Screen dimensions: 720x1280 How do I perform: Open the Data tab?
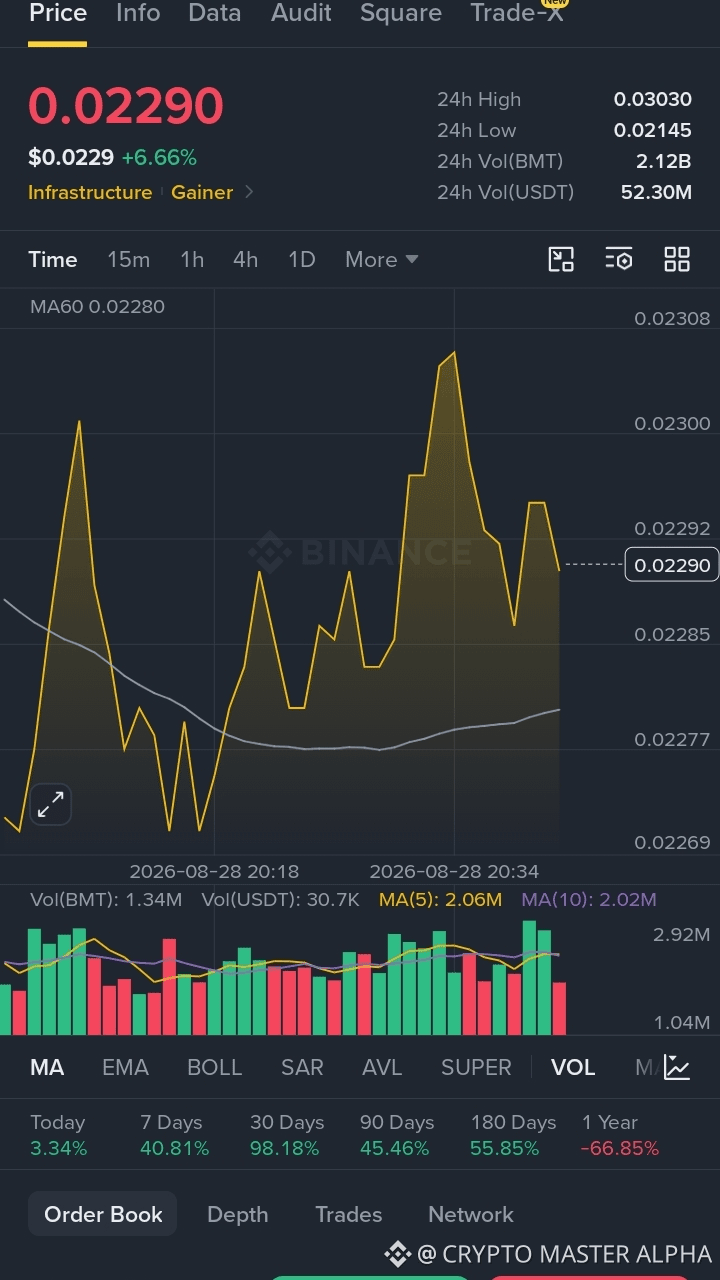click(215, 13)
